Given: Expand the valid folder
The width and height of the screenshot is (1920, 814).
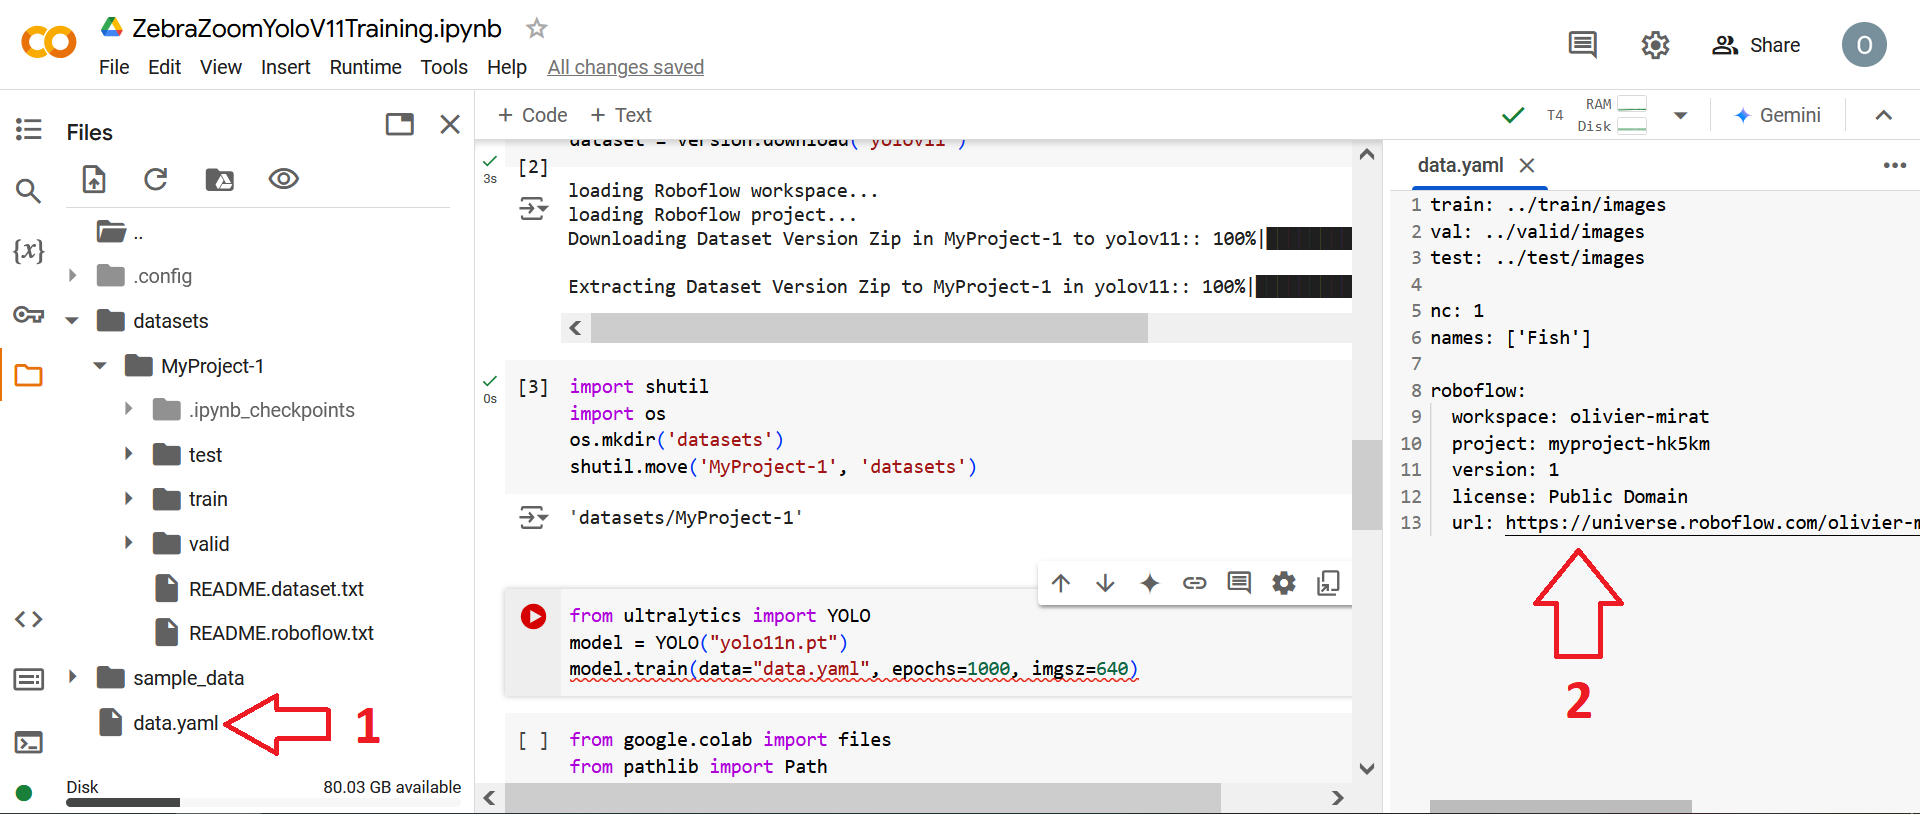Looking at the screenshot, I should pyautogui.click(x=128, y=543).
